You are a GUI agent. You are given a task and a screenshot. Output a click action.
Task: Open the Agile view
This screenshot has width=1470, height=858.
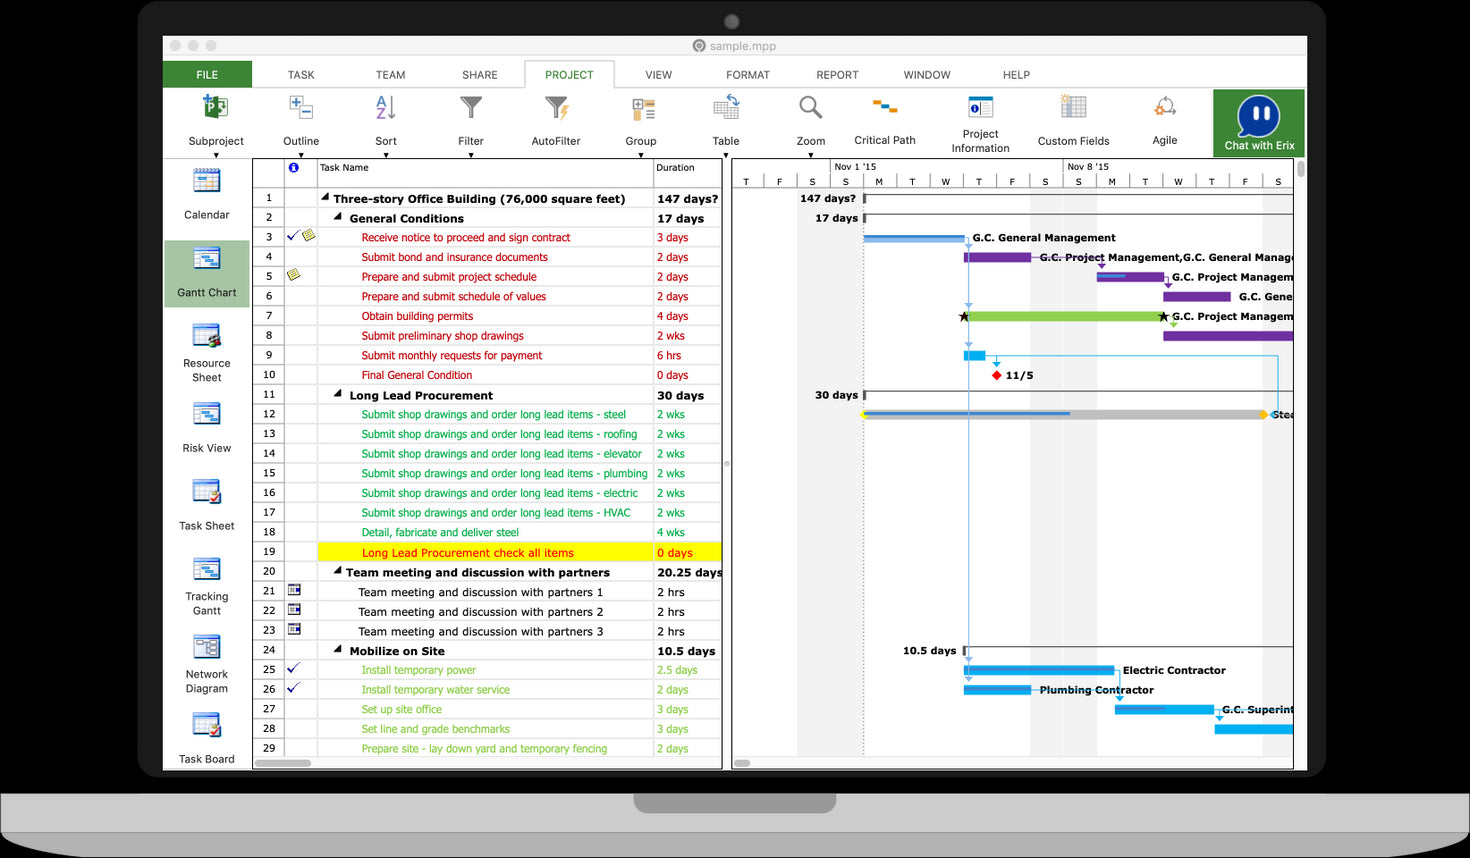(x=1163, y=120)
